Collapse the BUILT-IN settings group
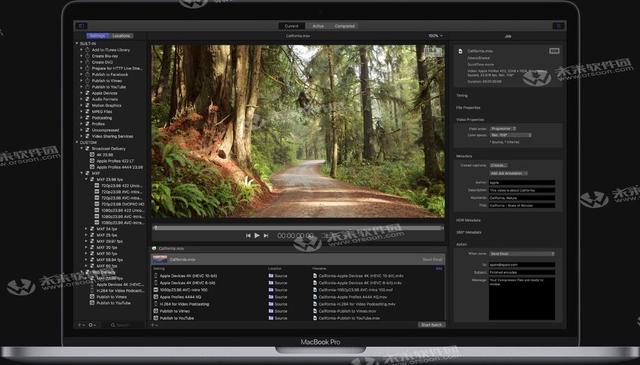The width and height of the screenshot is (640, 365). pyautogui.click(x=77, y=43)
